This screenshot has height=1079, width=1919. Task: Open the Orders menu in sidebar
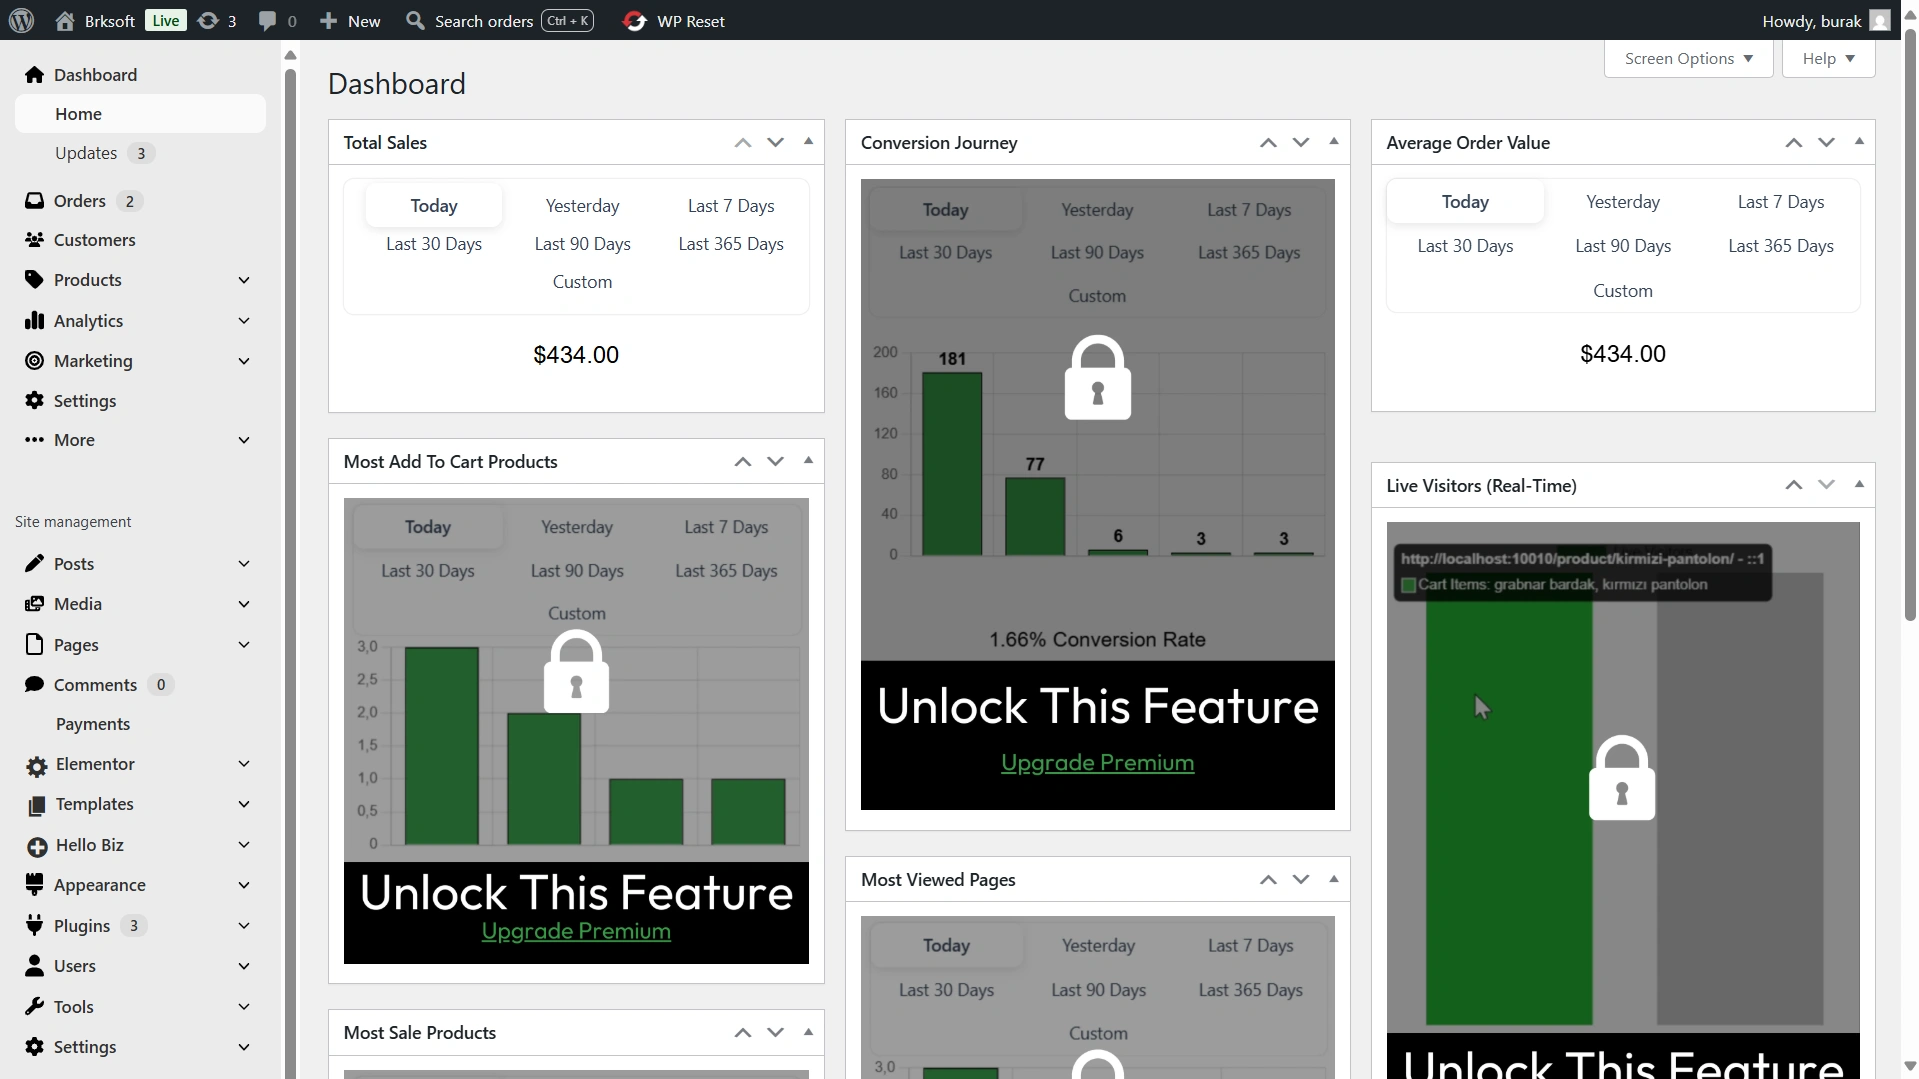(80, 201)
